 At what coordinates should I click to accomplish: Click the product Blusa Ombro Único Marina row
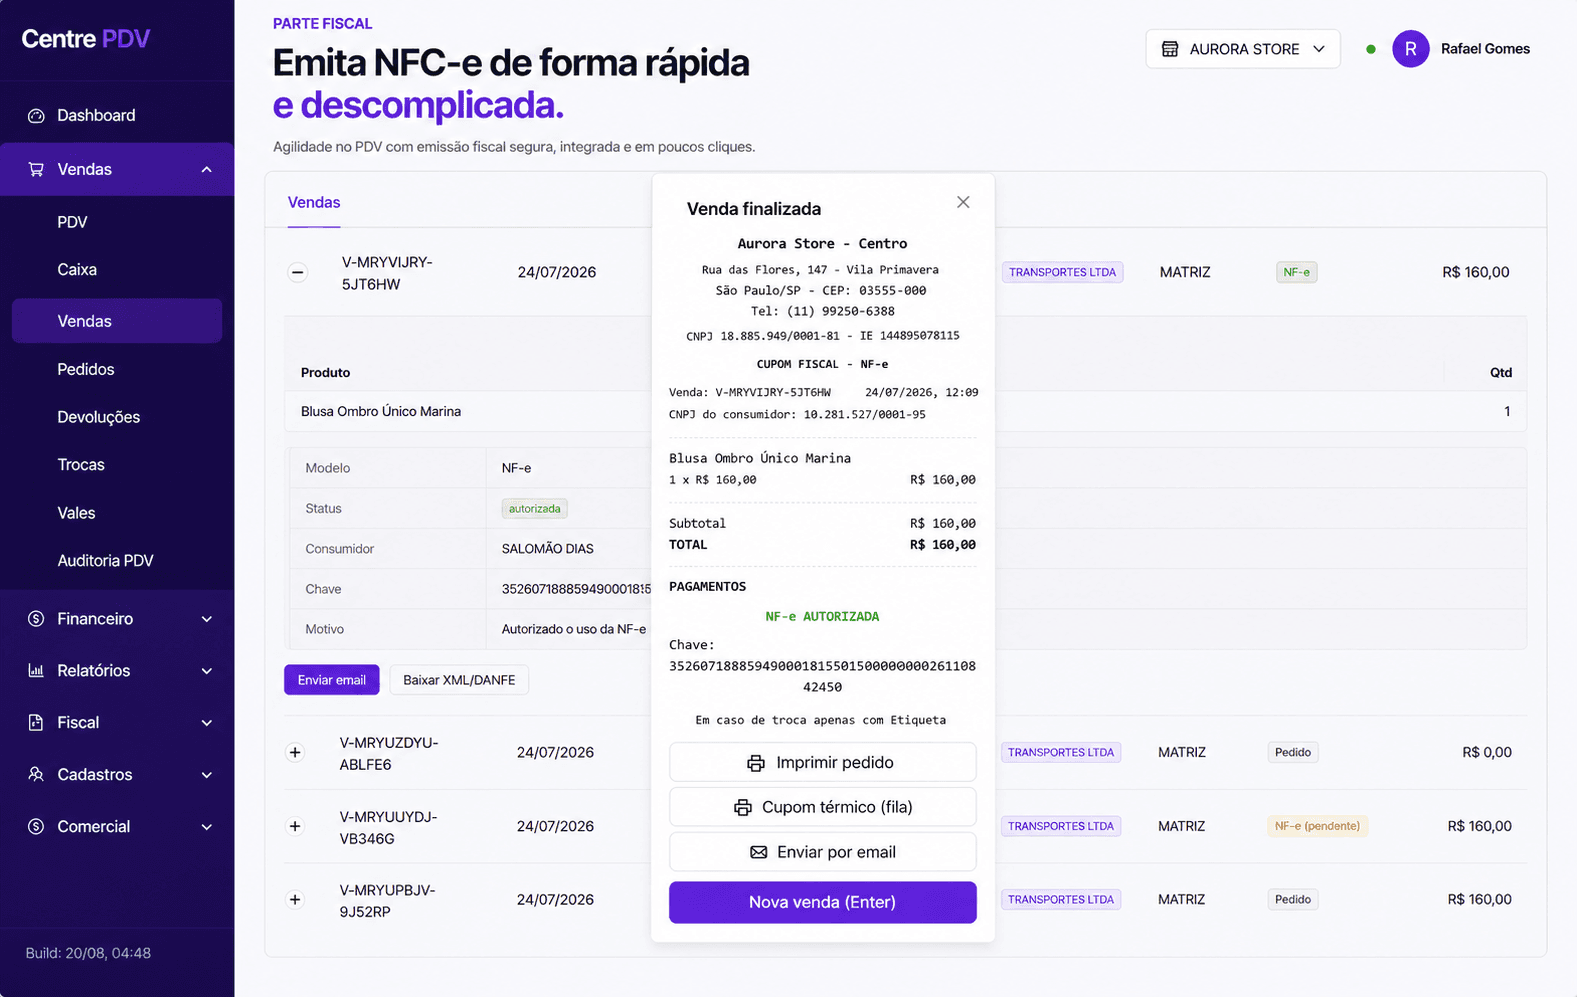(905, 412)
